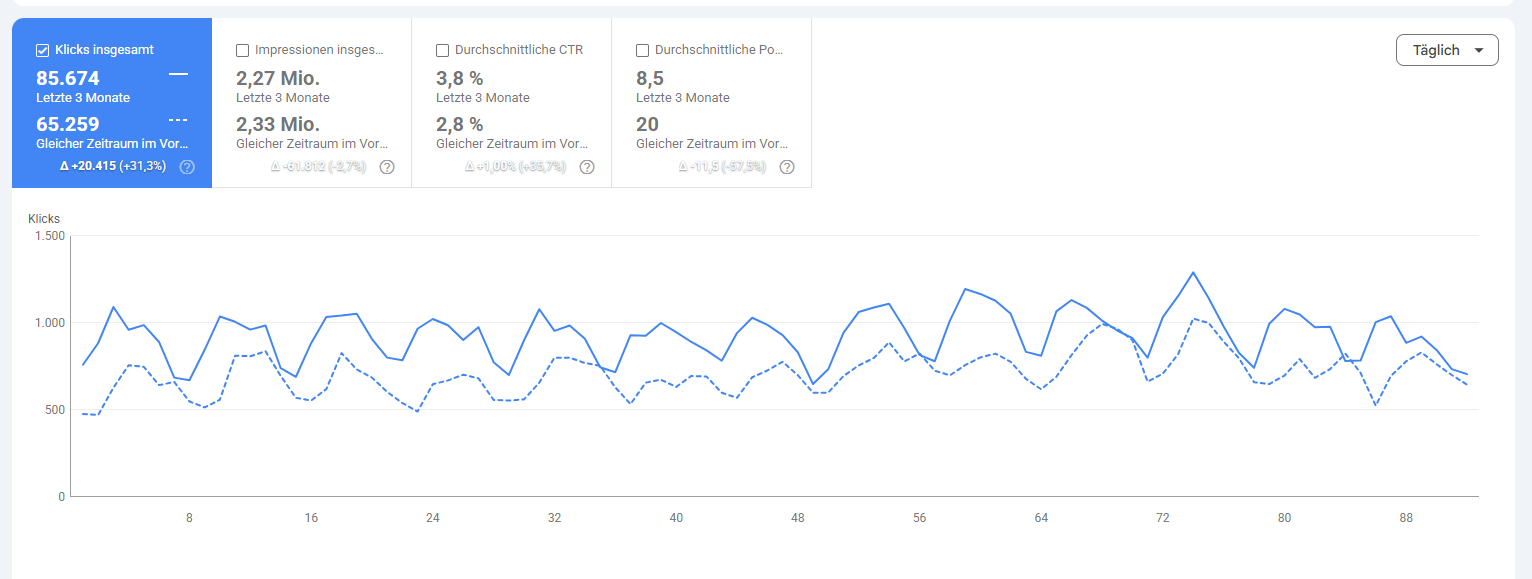Click Letzte 3 Monate label under 3,8 %
Screen dimensions: 1532x579
[x=483, y=98]
